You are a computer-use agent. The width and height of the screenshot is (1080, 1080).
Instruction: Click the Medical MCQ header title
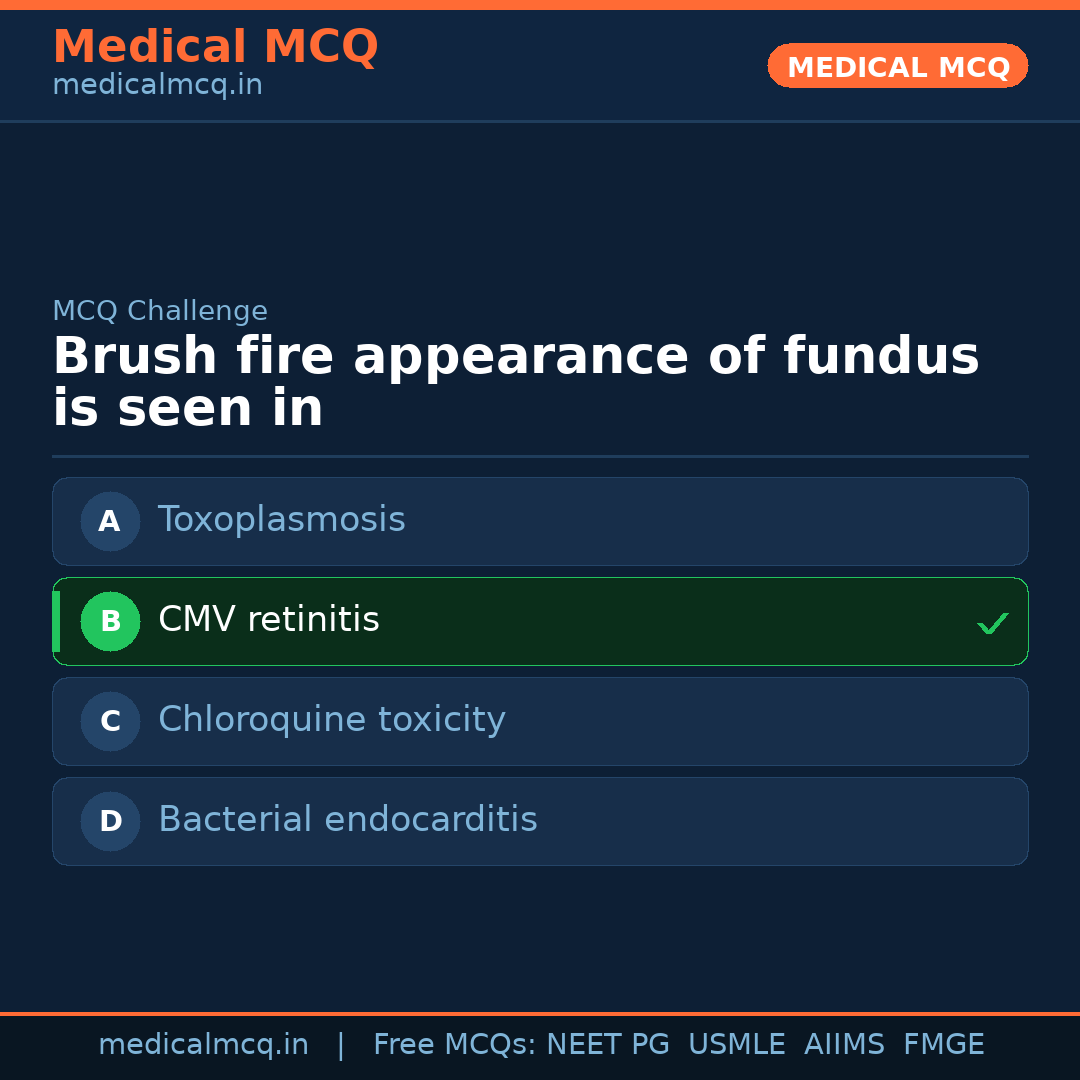pyautogui.click(x=215, y=47)
